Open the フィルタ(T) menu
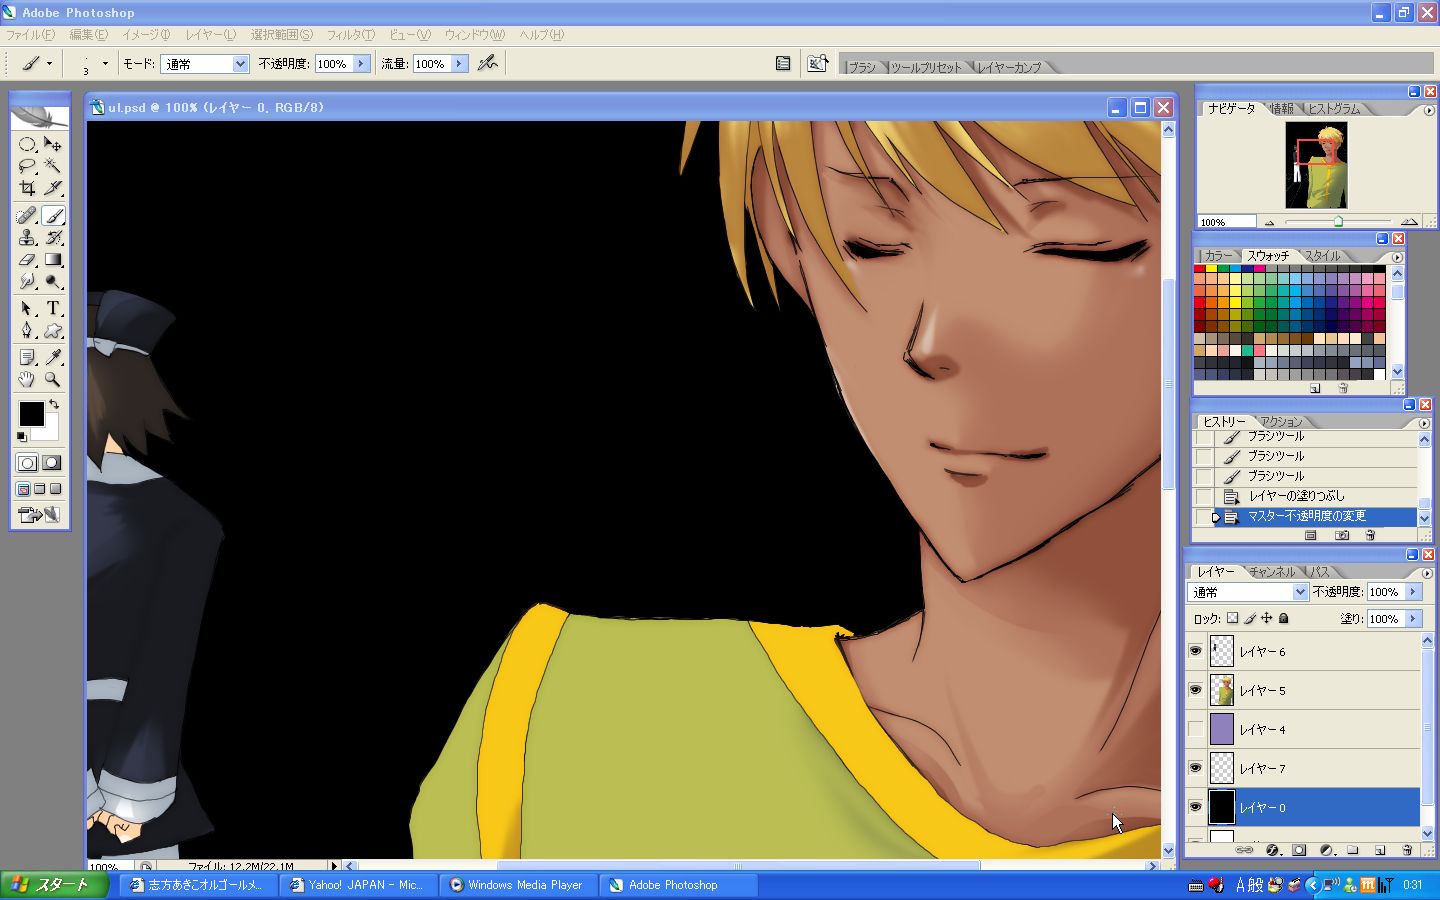Image resolution: width=1440 pixels, height=900 pixels. [350, 35]
